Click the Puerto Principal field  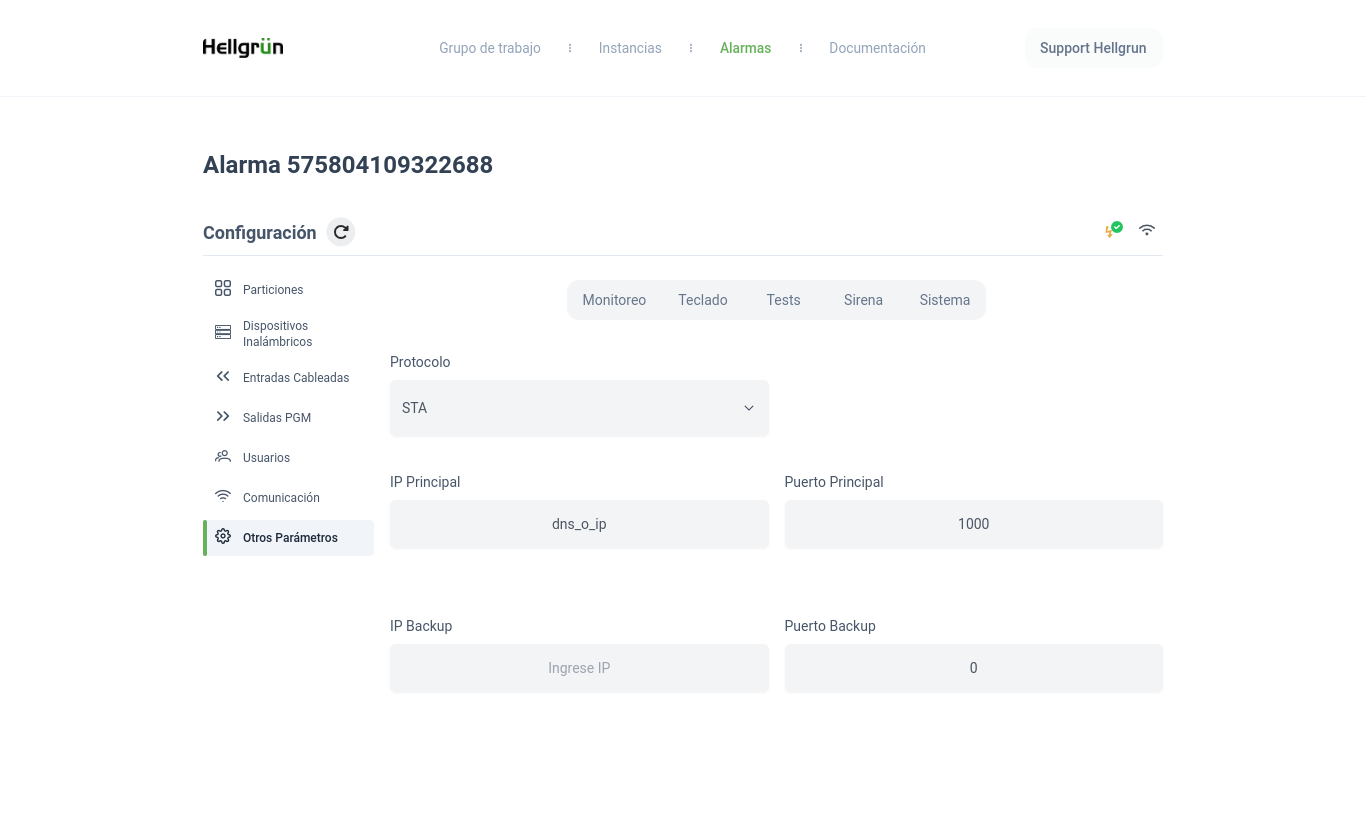[x=973, y=524]
